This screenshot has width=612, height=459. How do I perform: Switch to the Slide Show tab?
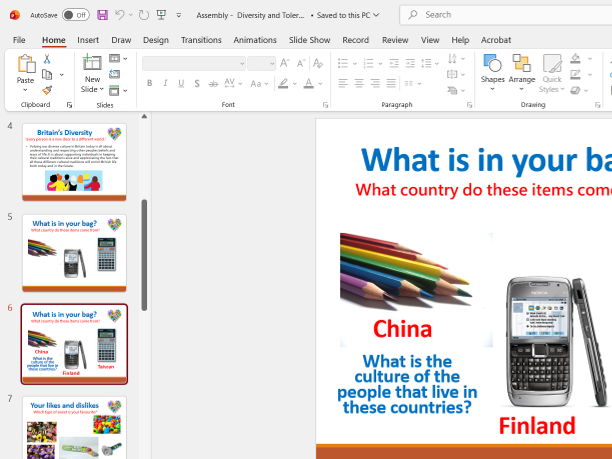[310, 40]
